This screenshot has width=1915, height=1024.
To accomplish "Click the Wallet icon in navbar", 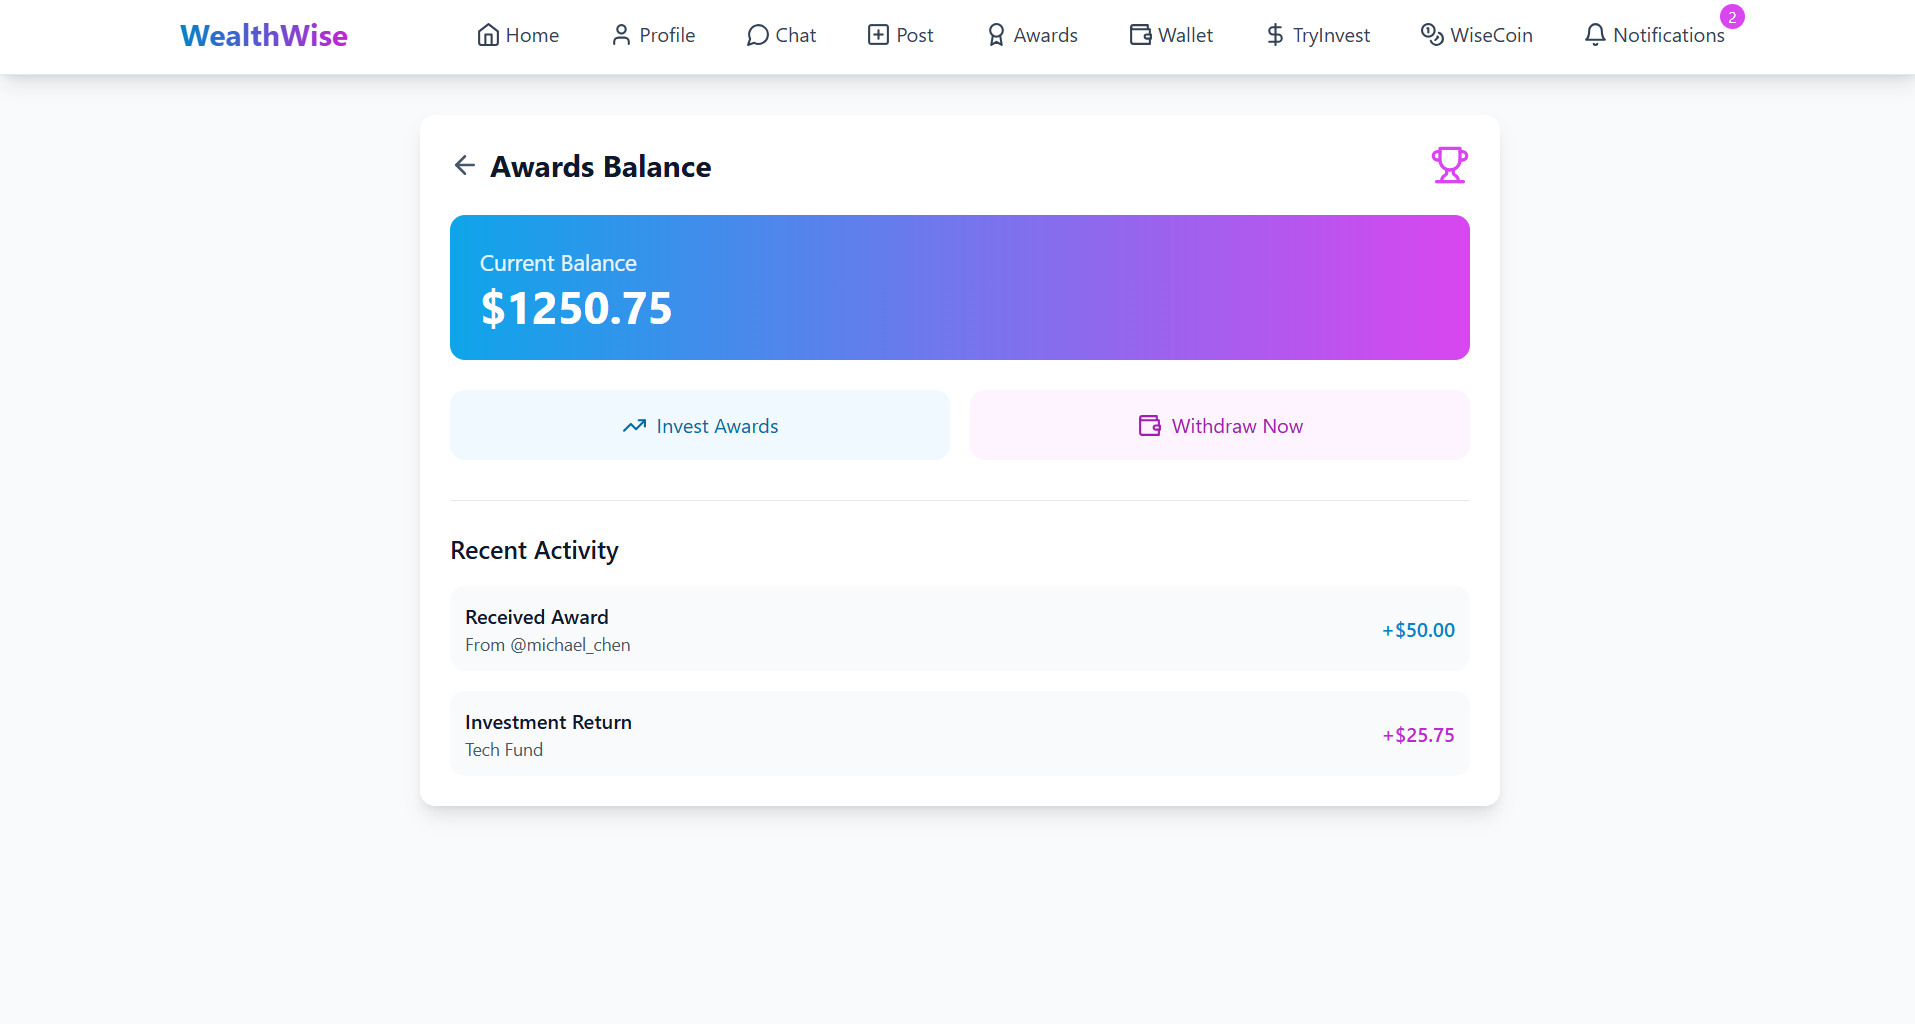I will pyautogui.click(x=1140, y=35).
